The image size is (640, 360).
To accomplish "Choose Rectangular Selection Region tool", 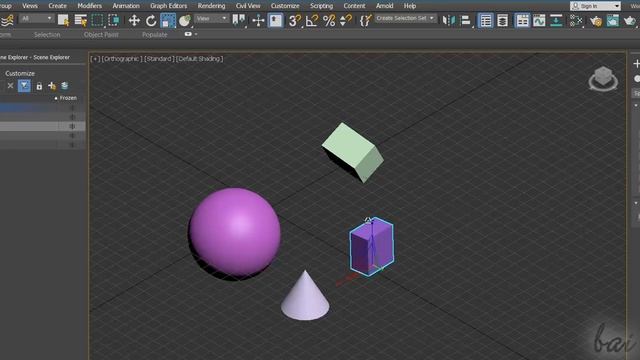I will (97, 20).
